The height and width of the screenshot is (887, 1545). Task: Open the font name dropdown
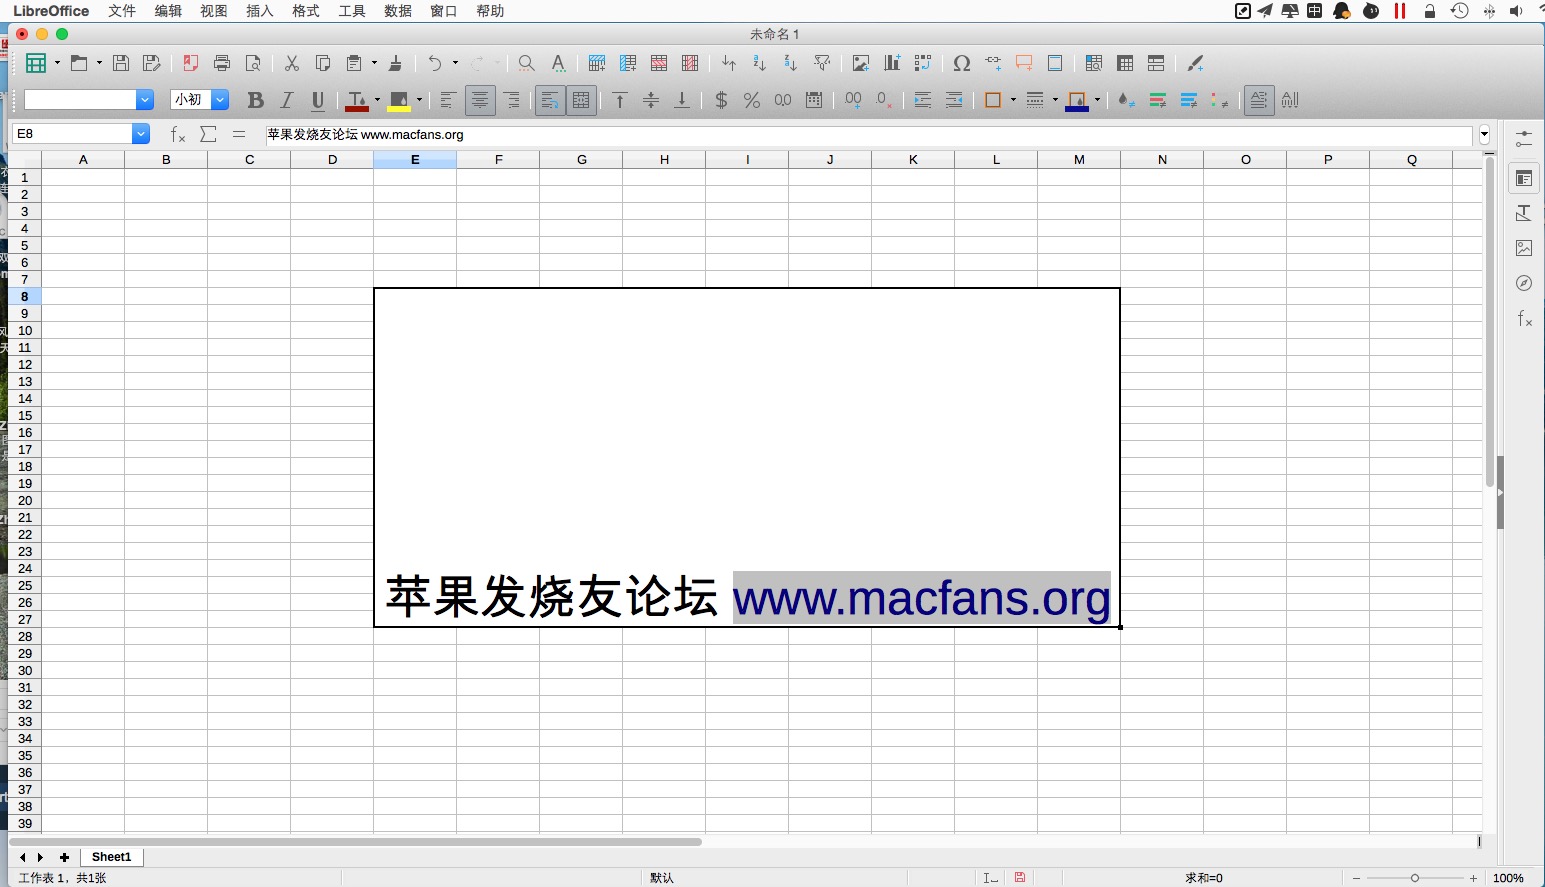(x=145, y=100)
